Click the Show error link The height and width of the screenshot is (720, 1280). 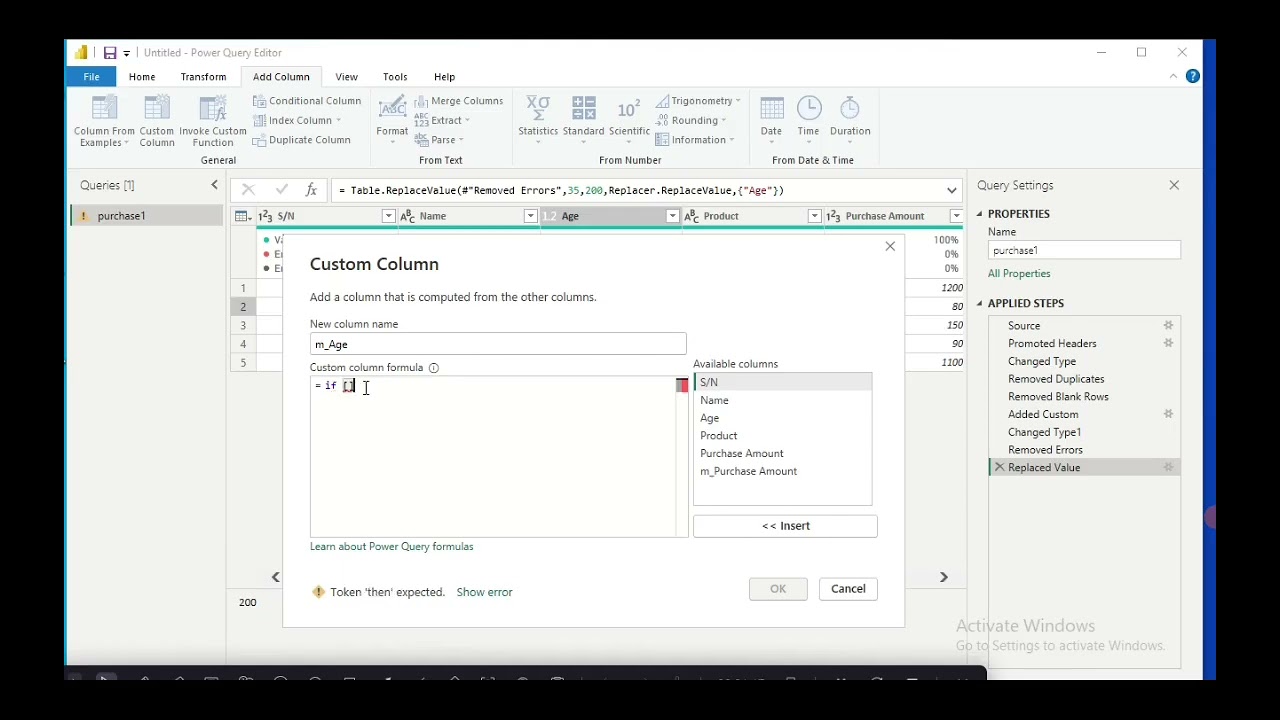[484, 592]
